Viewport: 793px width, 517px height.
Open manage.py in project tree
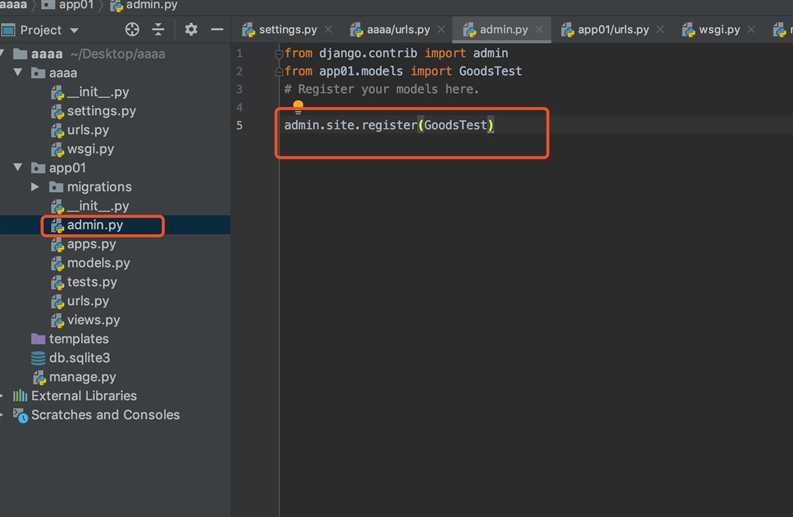(82, 377)
